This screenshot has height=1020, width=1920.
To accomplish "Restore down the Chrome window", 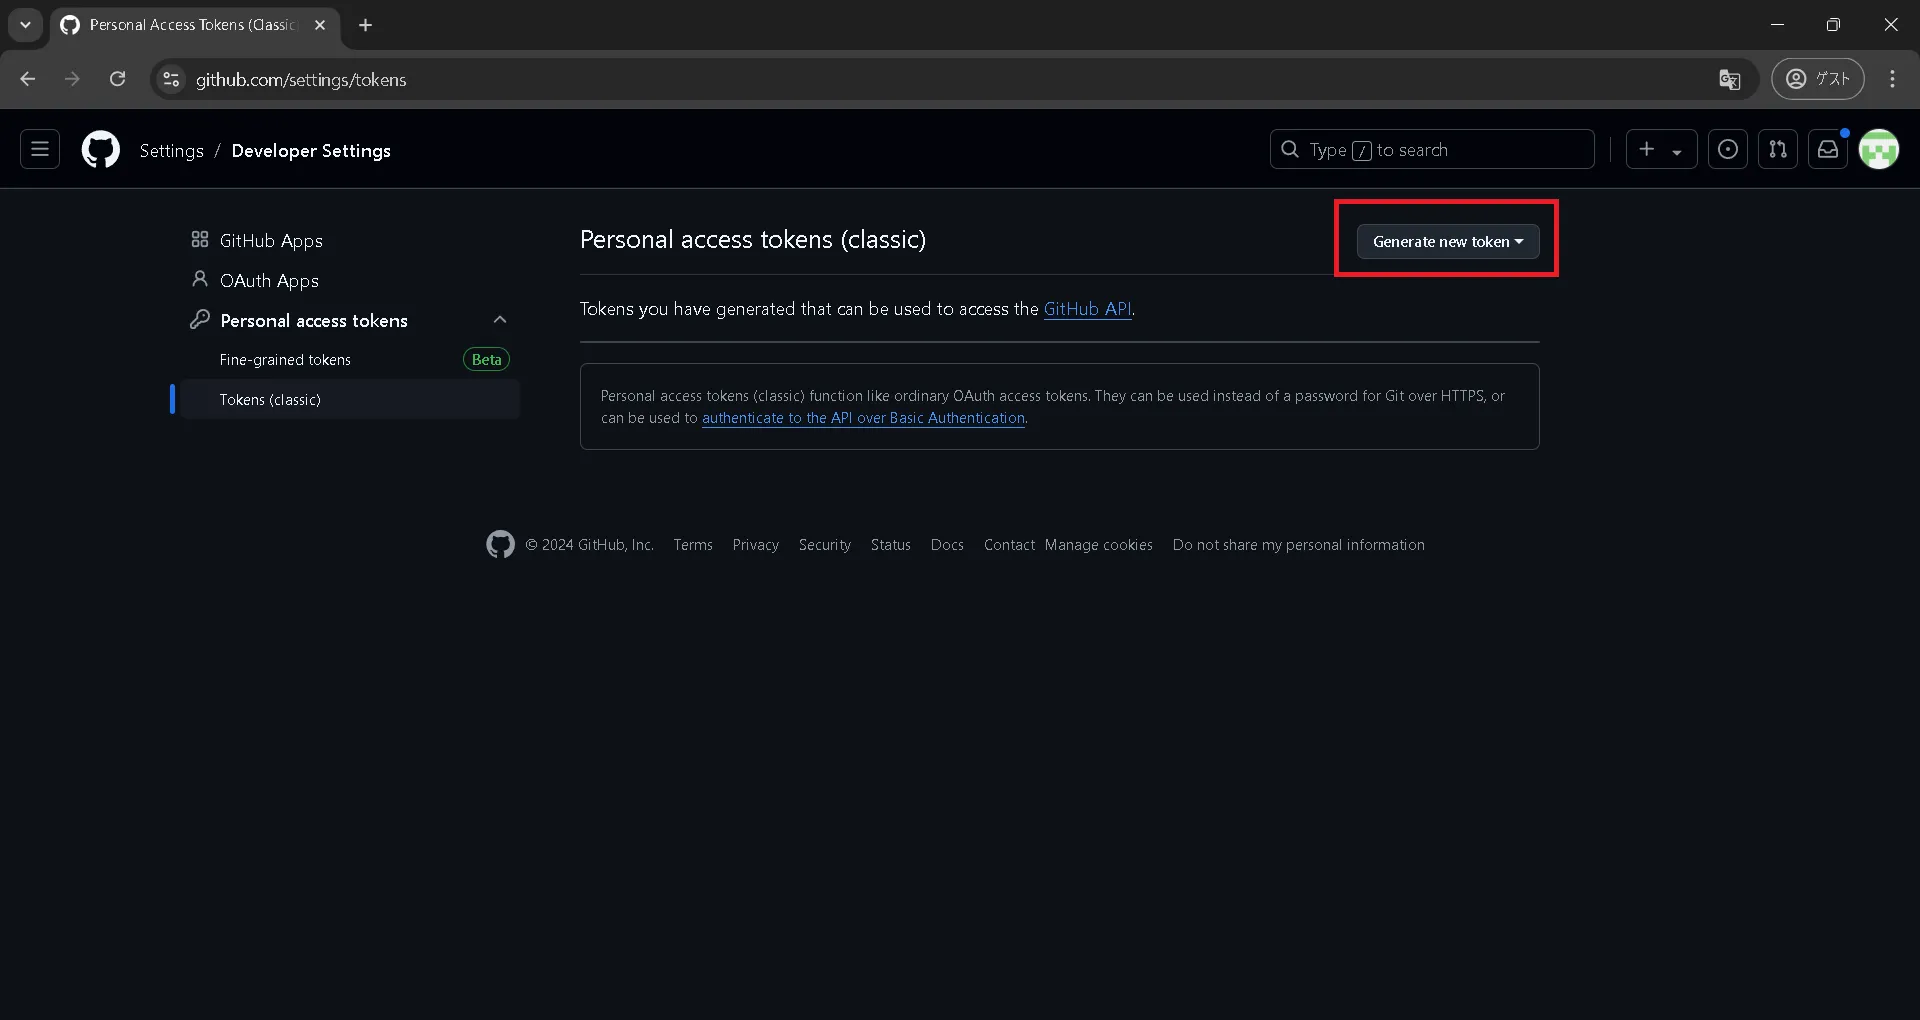I will point(1833,25).
